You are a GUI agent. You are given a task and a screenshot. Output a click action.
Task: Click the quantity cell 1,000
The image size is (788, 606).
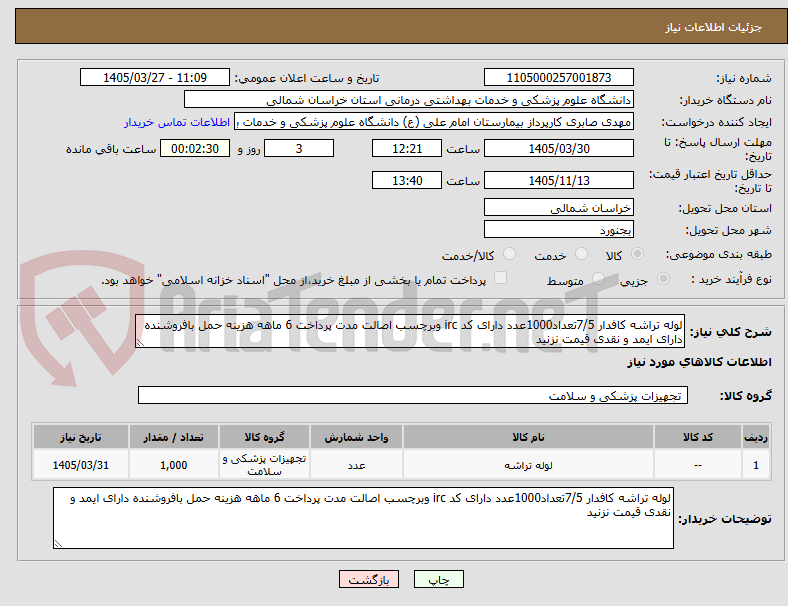(173, 465)
